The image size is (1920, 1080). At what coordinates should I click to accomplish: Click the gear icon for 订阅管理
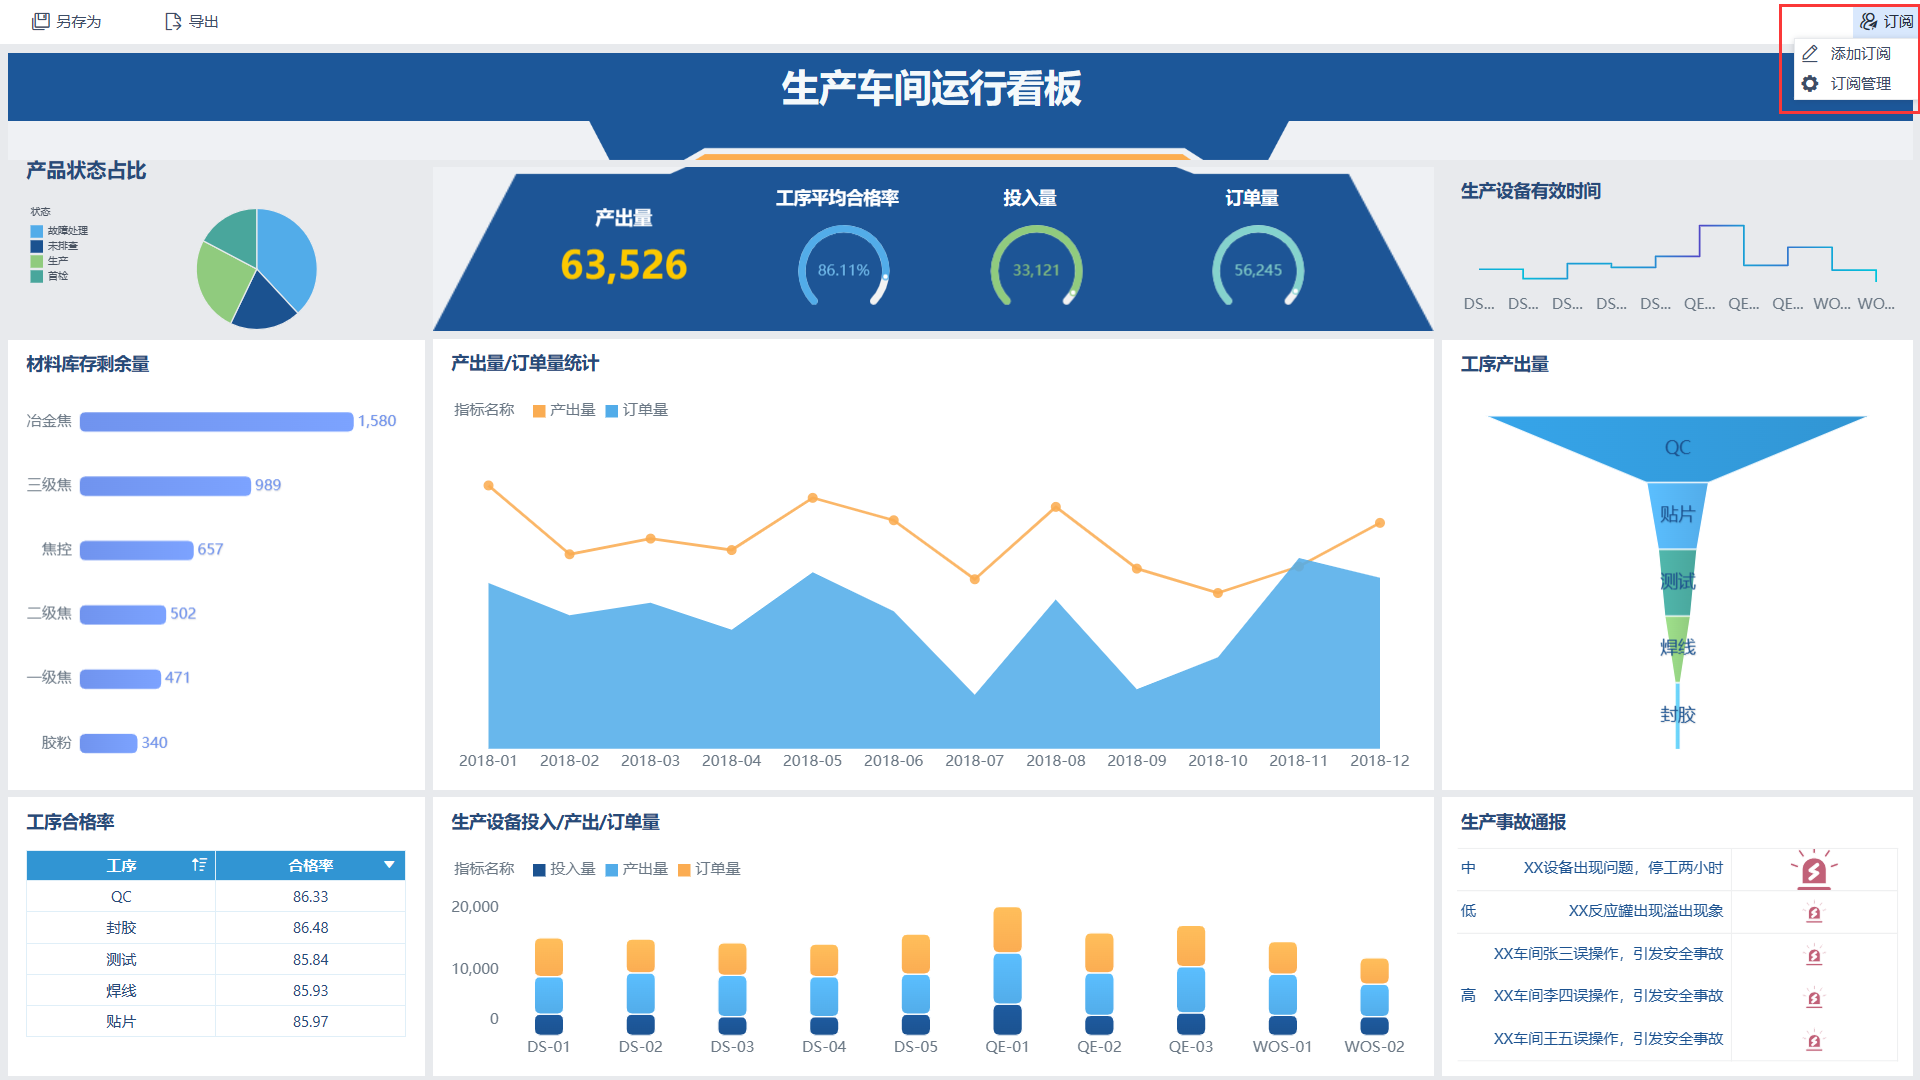(x=1810, y=84)
